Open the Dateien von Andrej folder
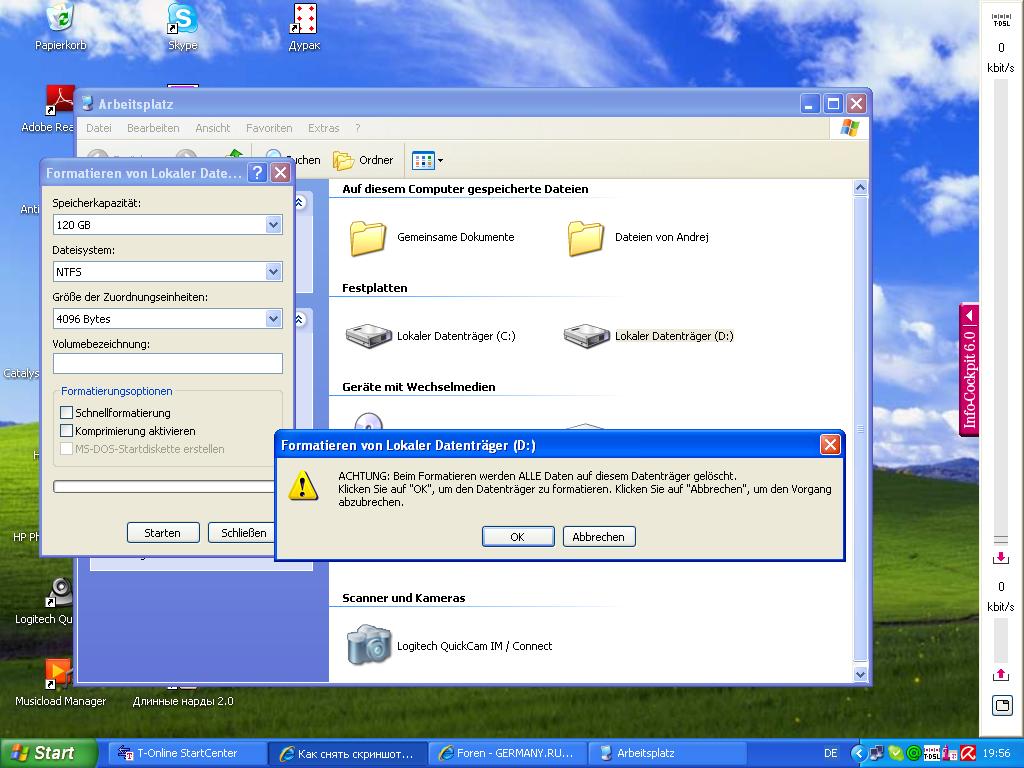This screenshot has height=768, width=1024. click(586, 238)
